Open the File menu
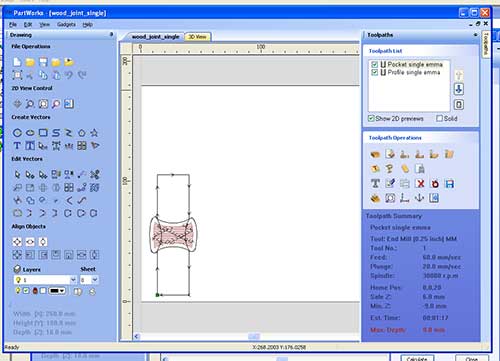This screenshot has width=500, height=361. coord(13,25)
